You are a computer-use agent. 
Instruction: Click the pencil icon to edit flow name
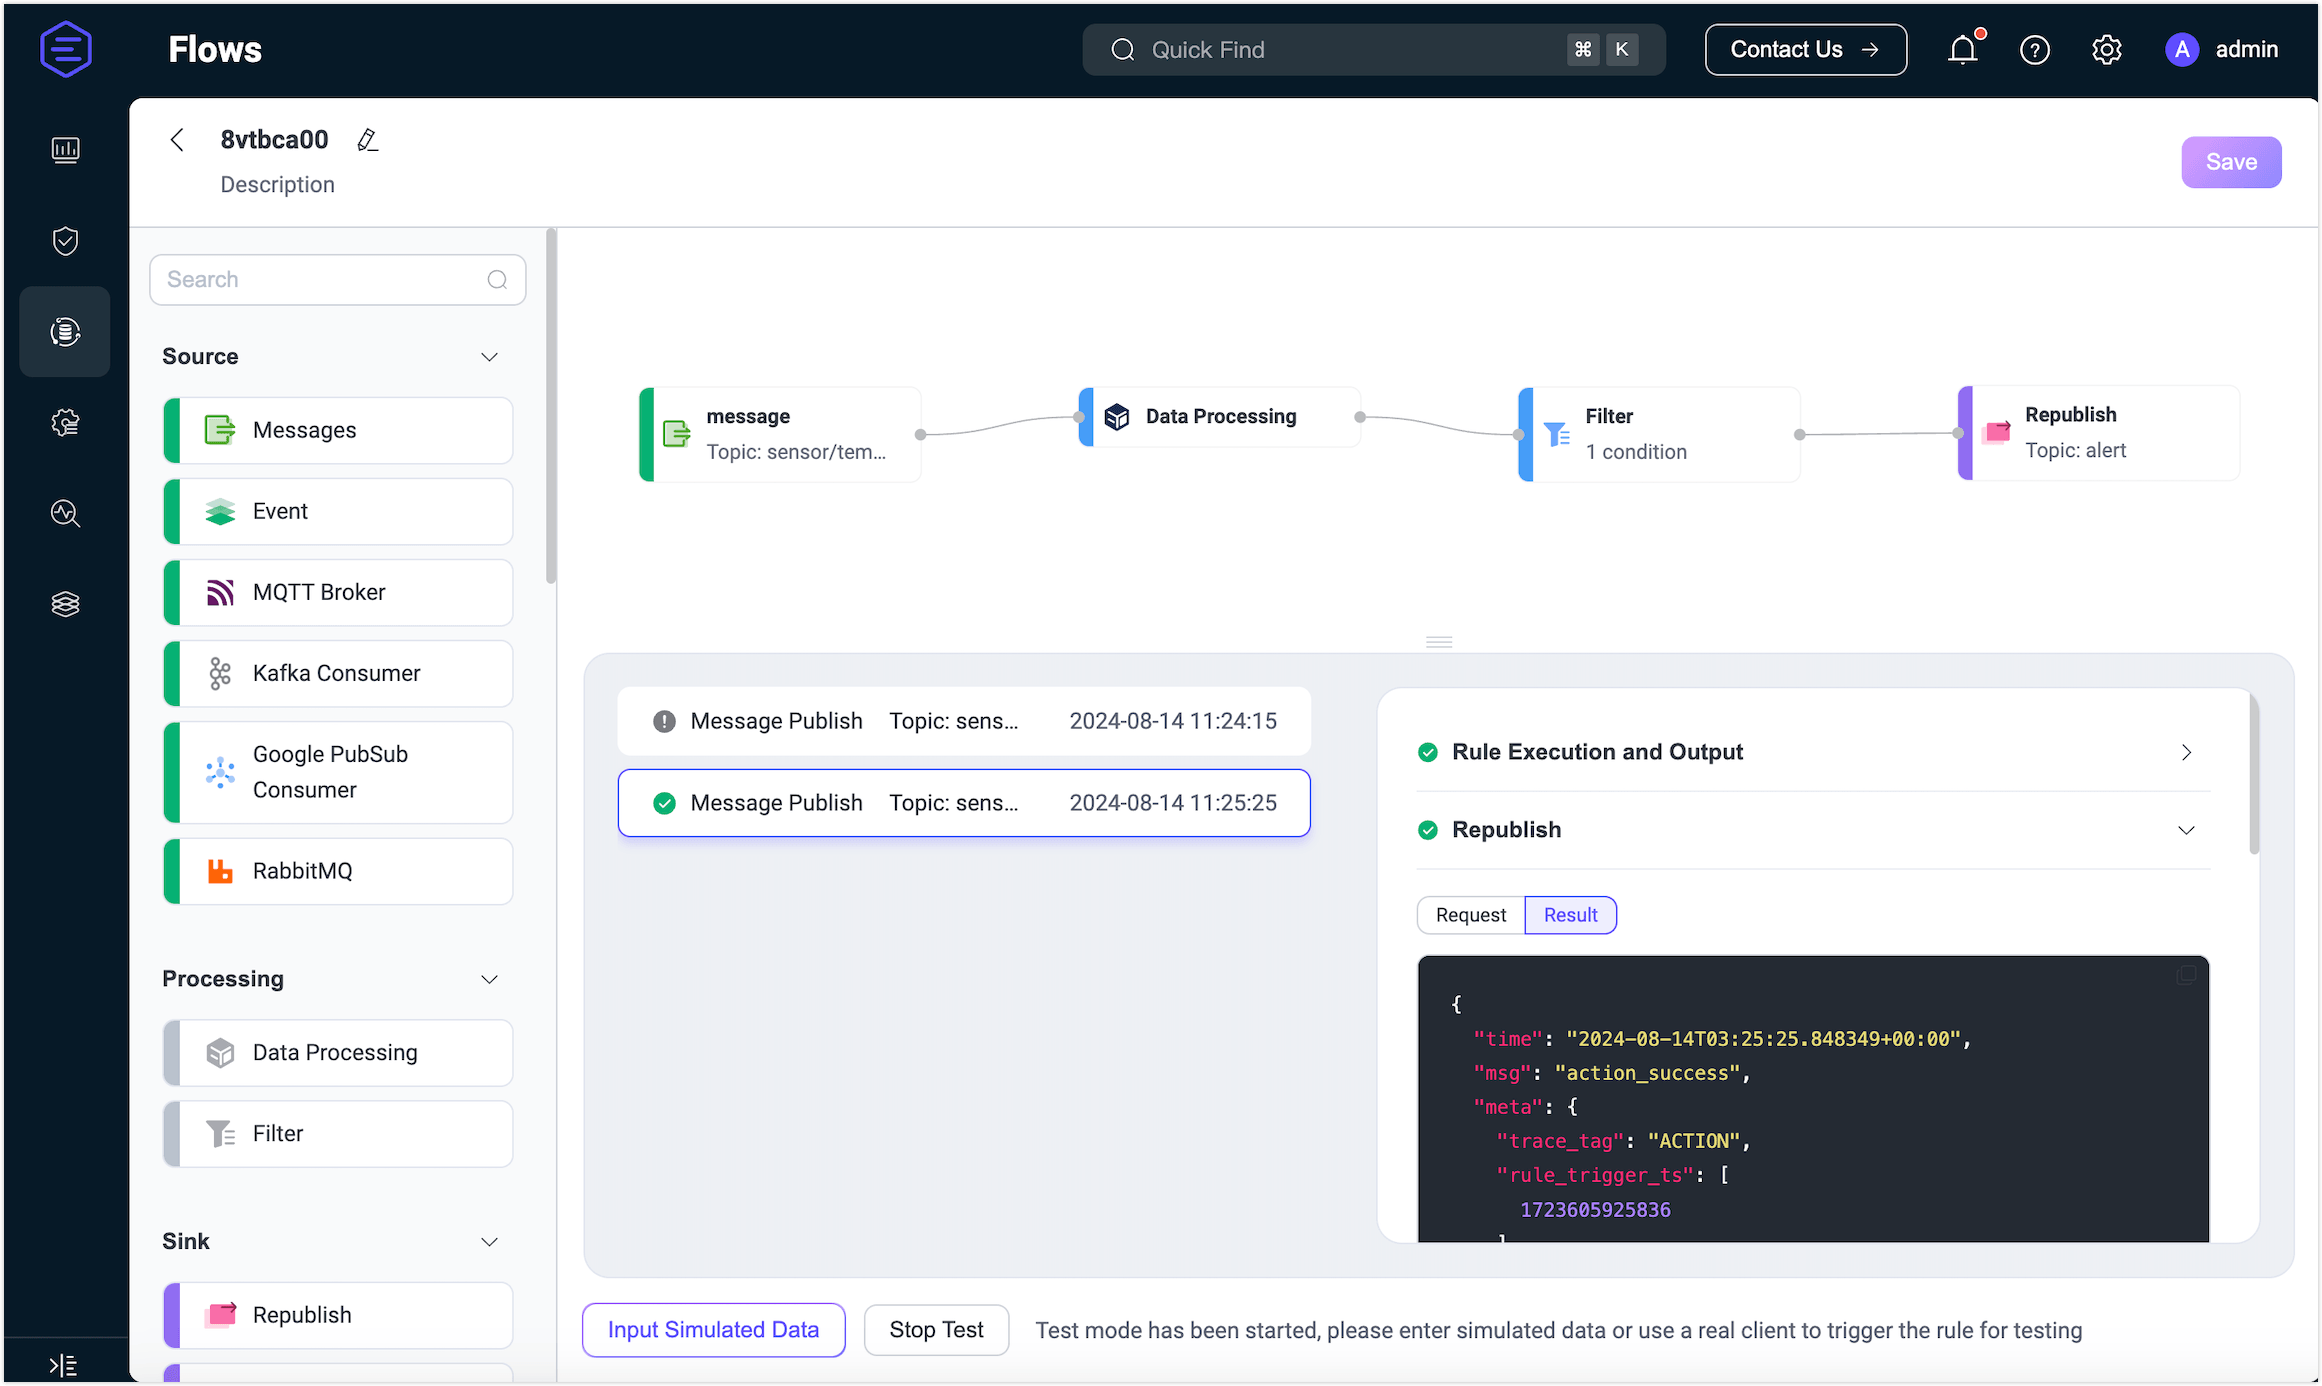[368, 140]
